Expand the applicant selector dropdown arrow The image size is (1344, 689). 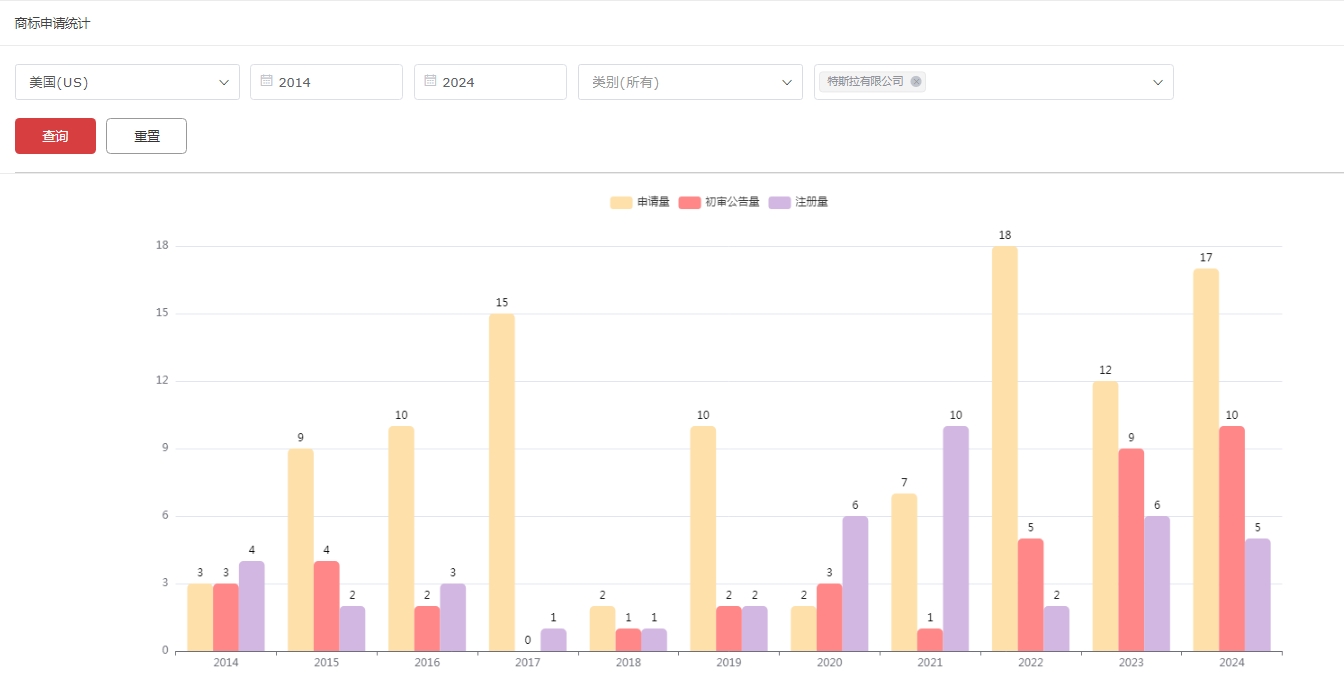pos(1158,82)
